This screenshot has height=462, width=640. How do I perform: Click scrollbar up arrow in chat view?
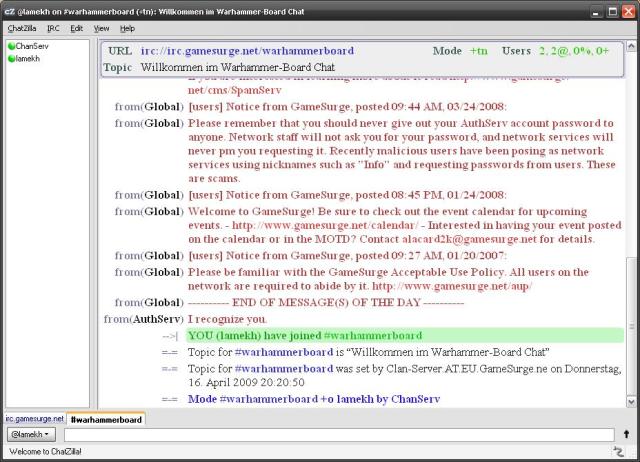point(631,46)
